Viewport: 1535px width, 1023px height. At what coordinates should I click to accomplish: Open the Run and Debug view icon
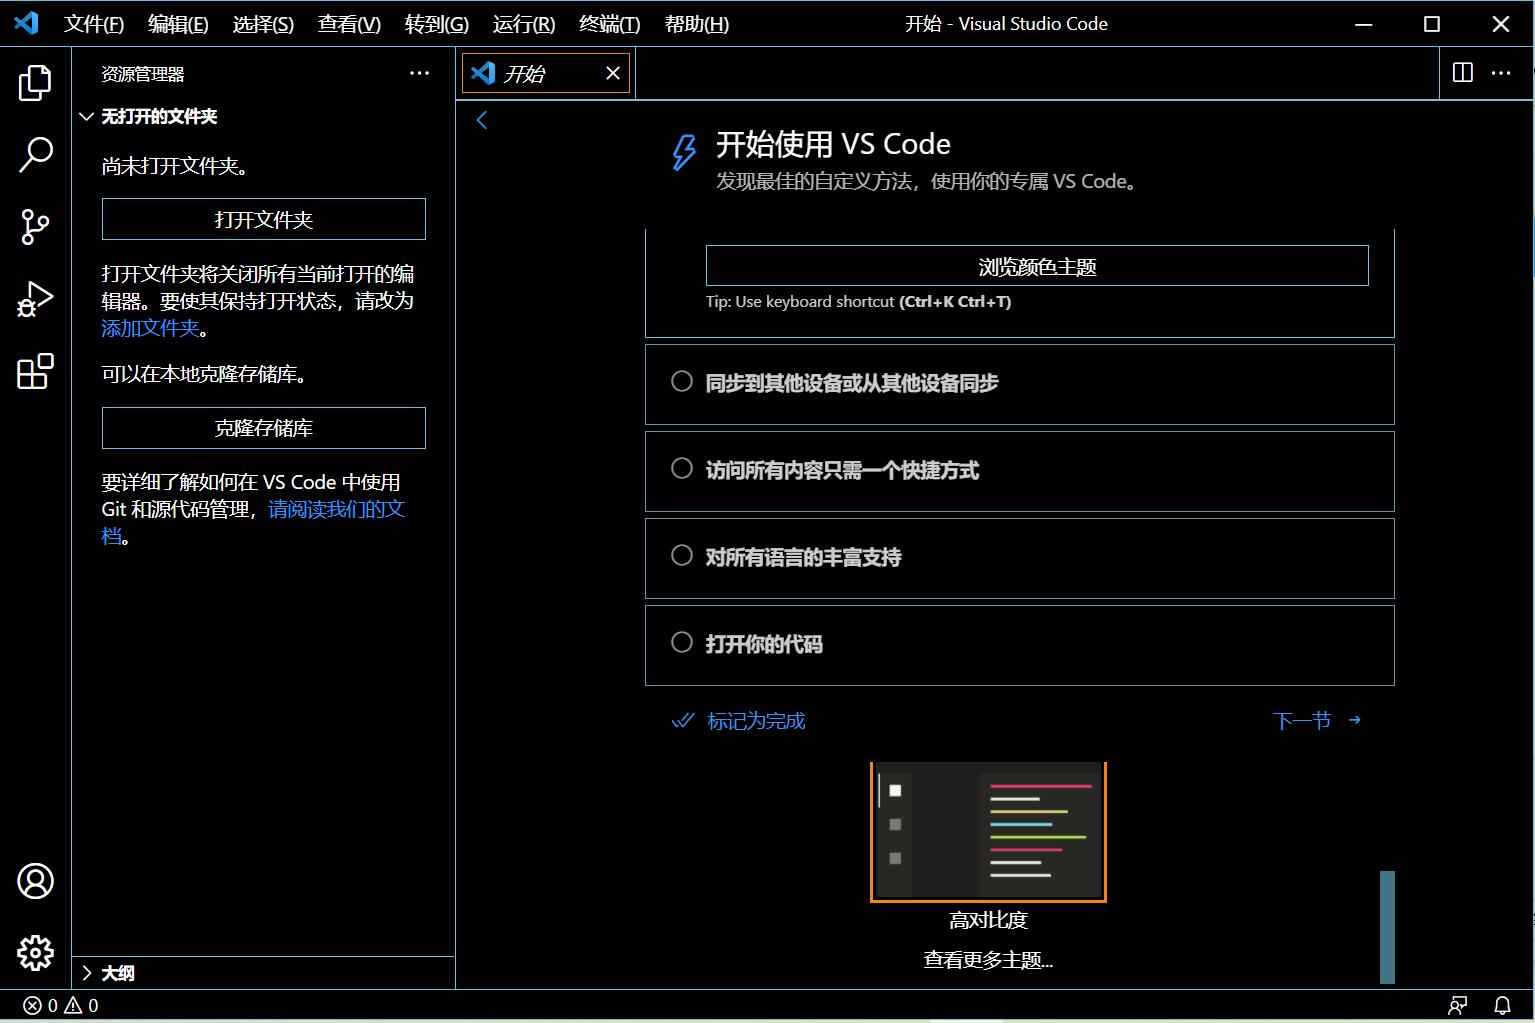[x=35, y=299]
